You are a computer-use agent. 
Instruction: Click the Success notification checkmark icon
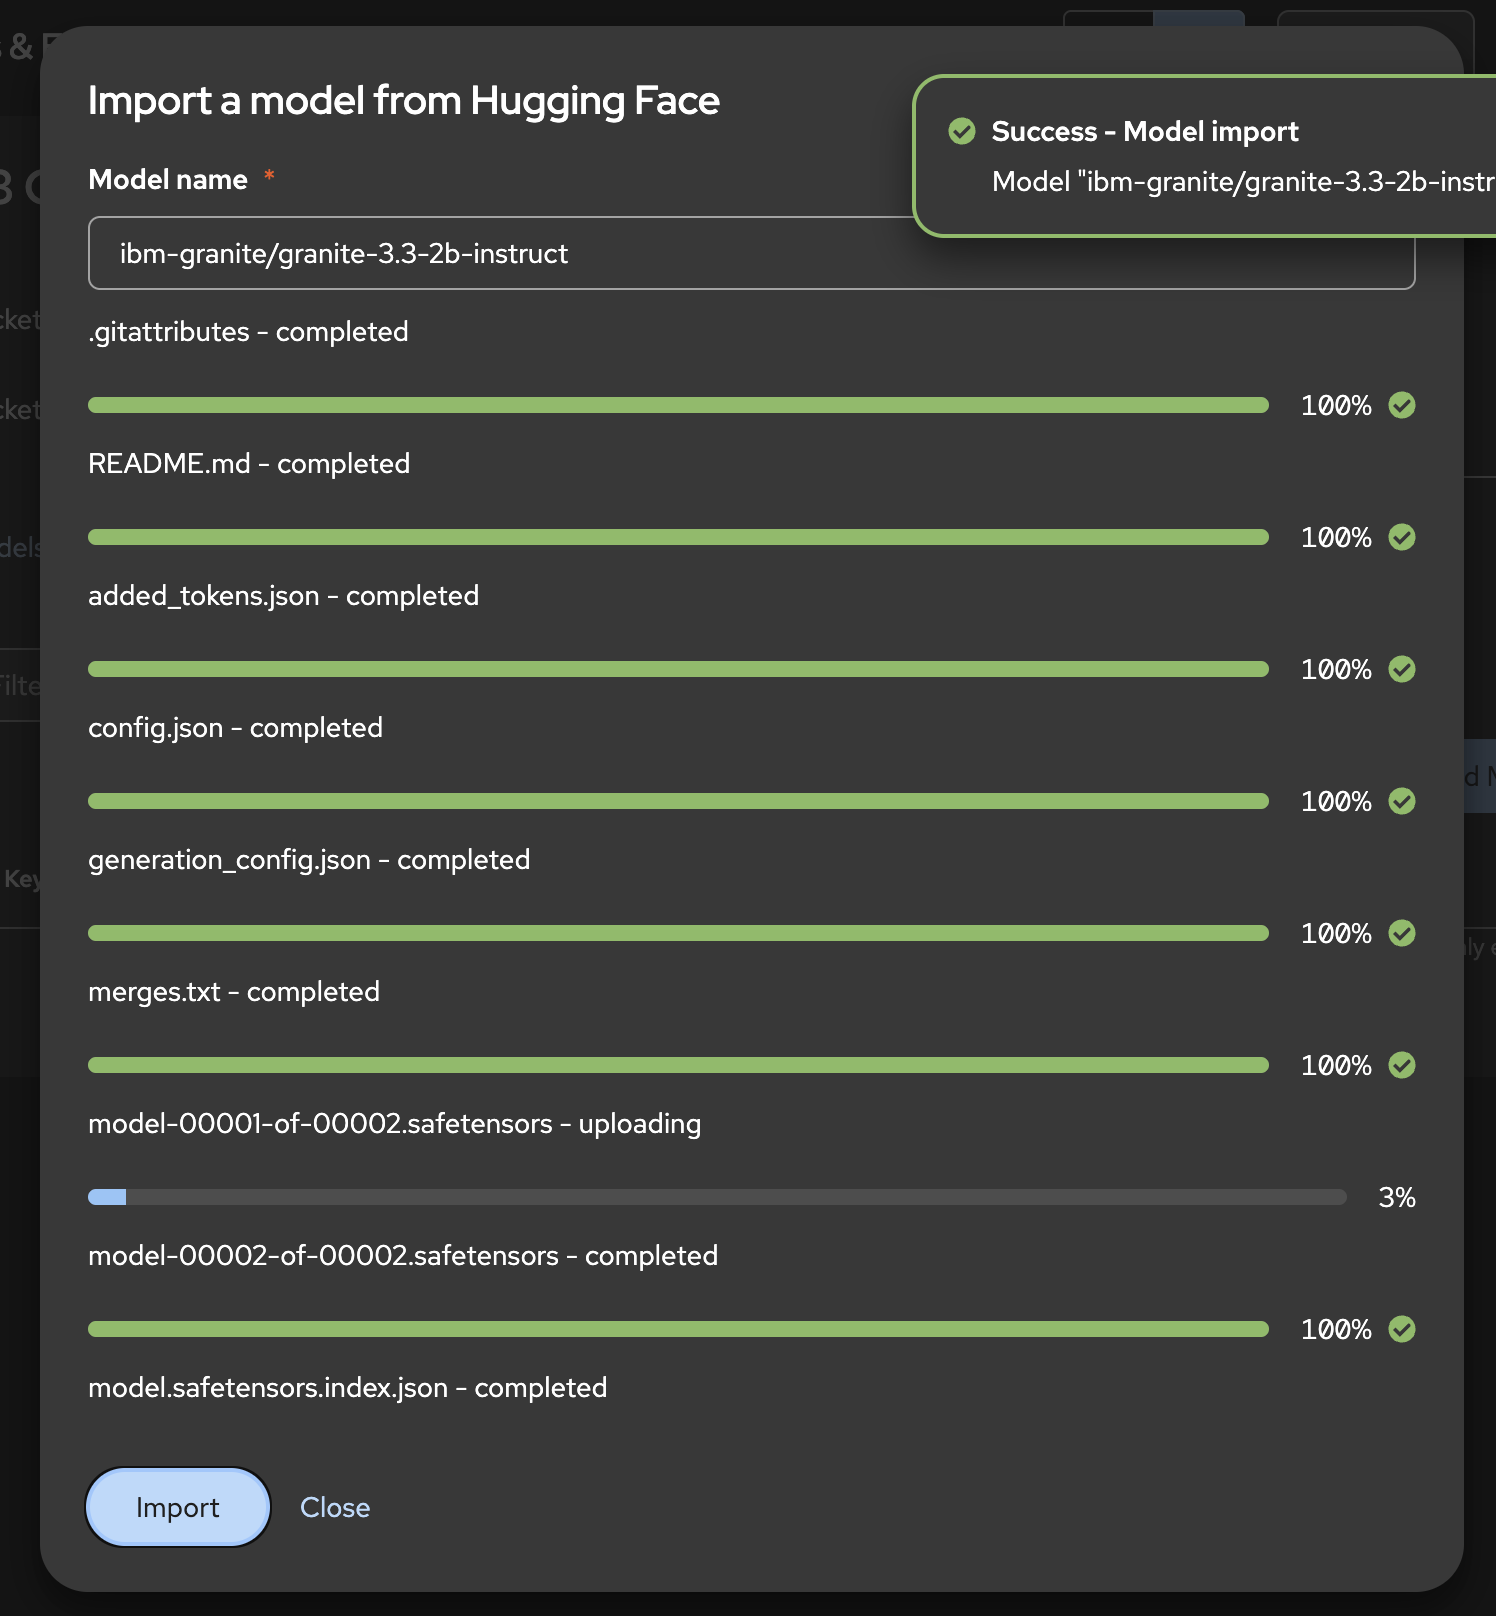pos(962,131)
